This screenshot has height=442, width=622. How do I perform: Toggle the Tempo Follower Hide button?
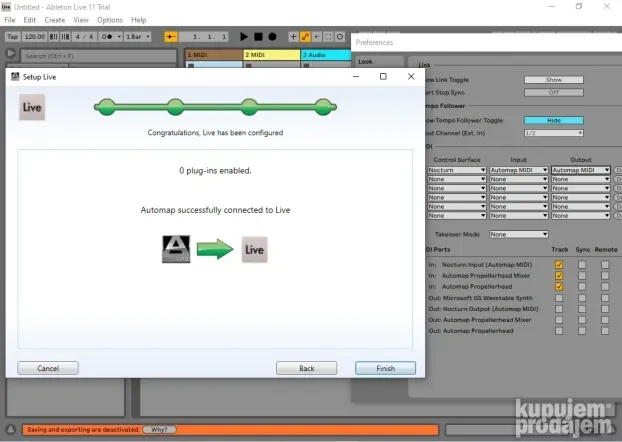coord(554,120)
